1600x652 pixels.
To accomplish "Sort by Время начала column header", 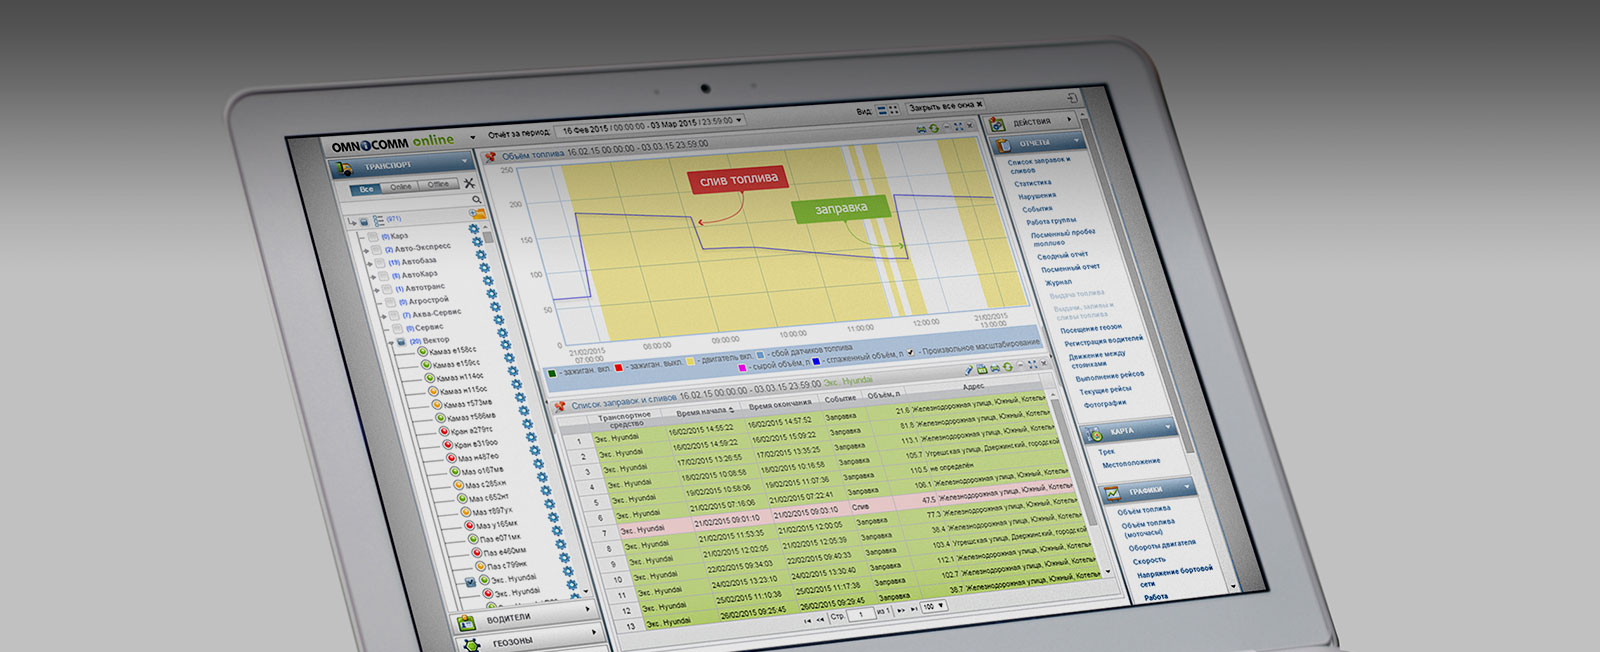I will [x=704, y=410].
